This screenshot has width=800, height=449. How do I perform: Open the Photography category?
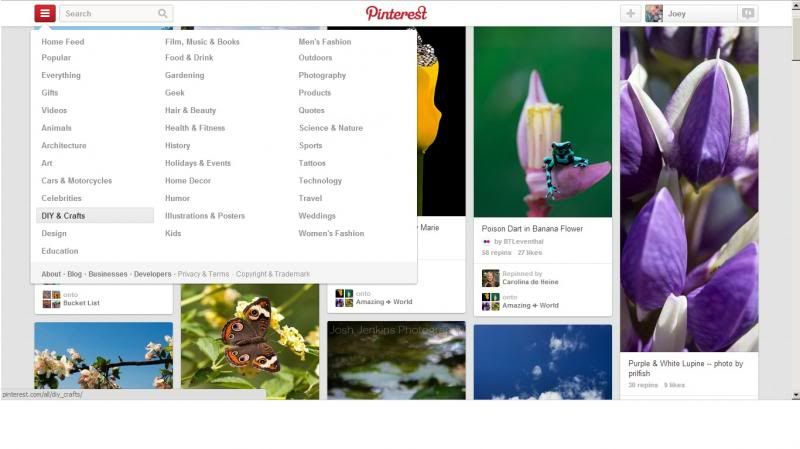(322, 75)
